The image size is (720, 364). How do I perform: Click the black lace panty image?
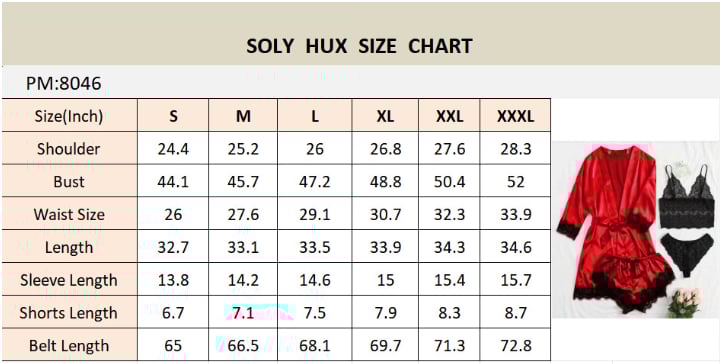(687, 252)
